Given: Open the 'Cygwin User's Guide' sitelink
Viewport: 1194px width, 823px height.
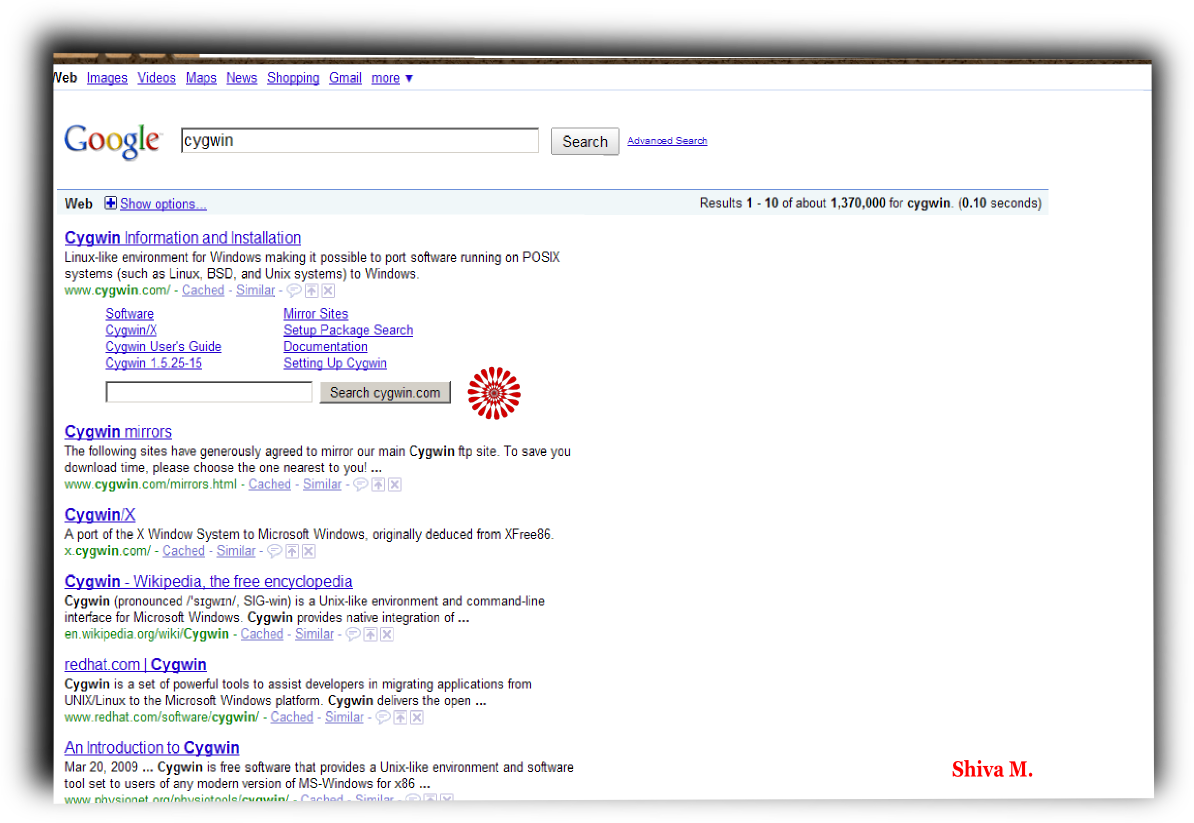Looking at the screenshot, I should click(164, 347).
